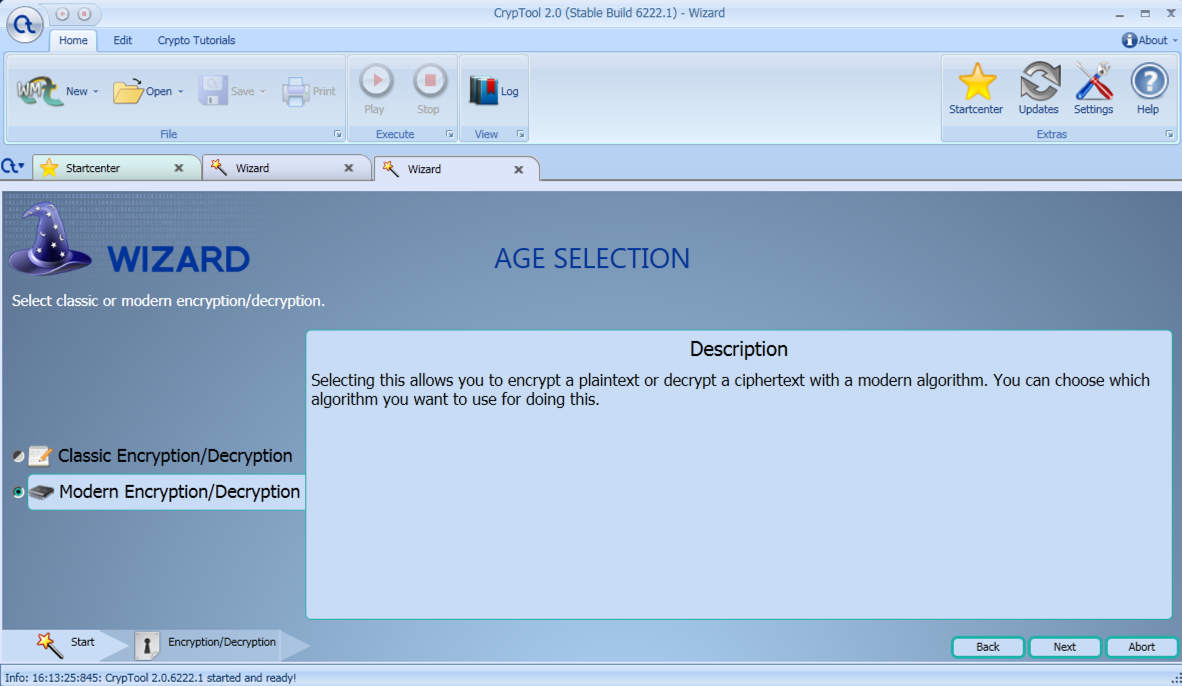Click the Save floppy disk icon
Viewport: 1182px width, 686px height.
pyautogui.click(x=213, y=91)
